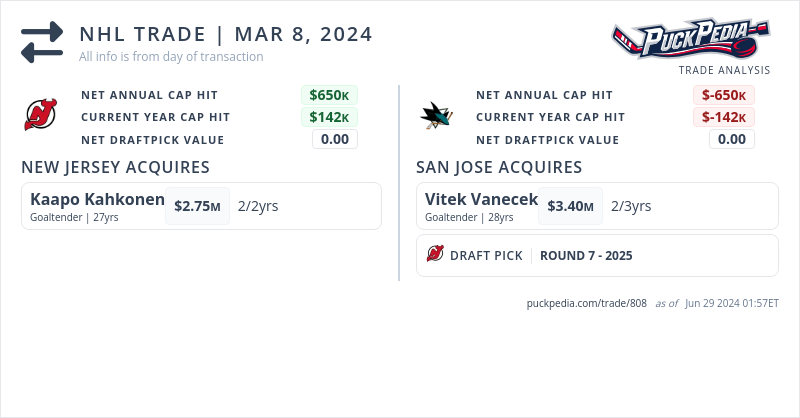Open Vitek Vanecek player name
This screenshot has width=800, height=418.
[481, 200]
